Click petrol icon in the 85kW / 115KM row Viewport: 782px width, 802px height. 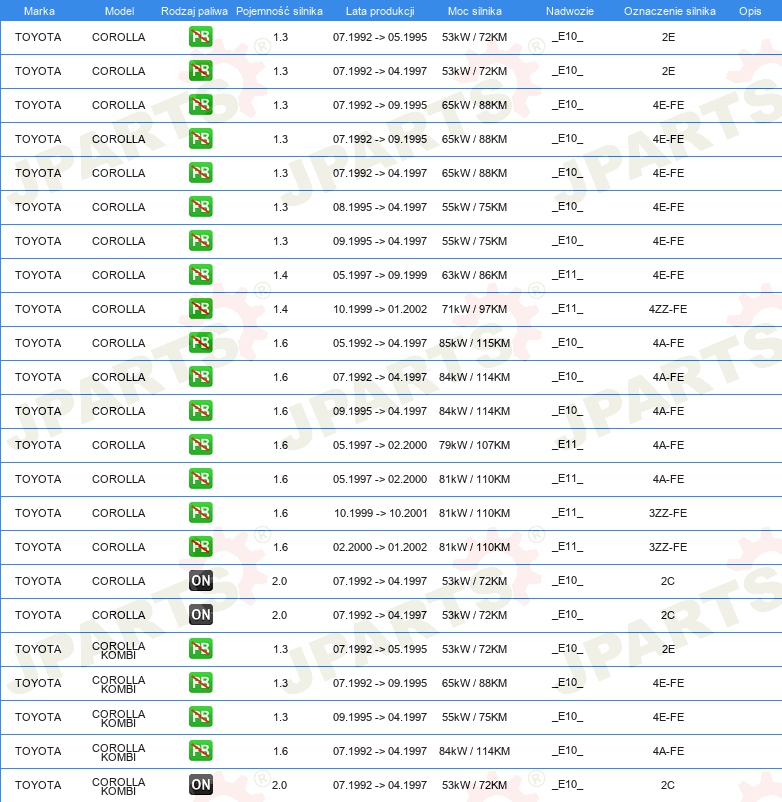[200, 343]
